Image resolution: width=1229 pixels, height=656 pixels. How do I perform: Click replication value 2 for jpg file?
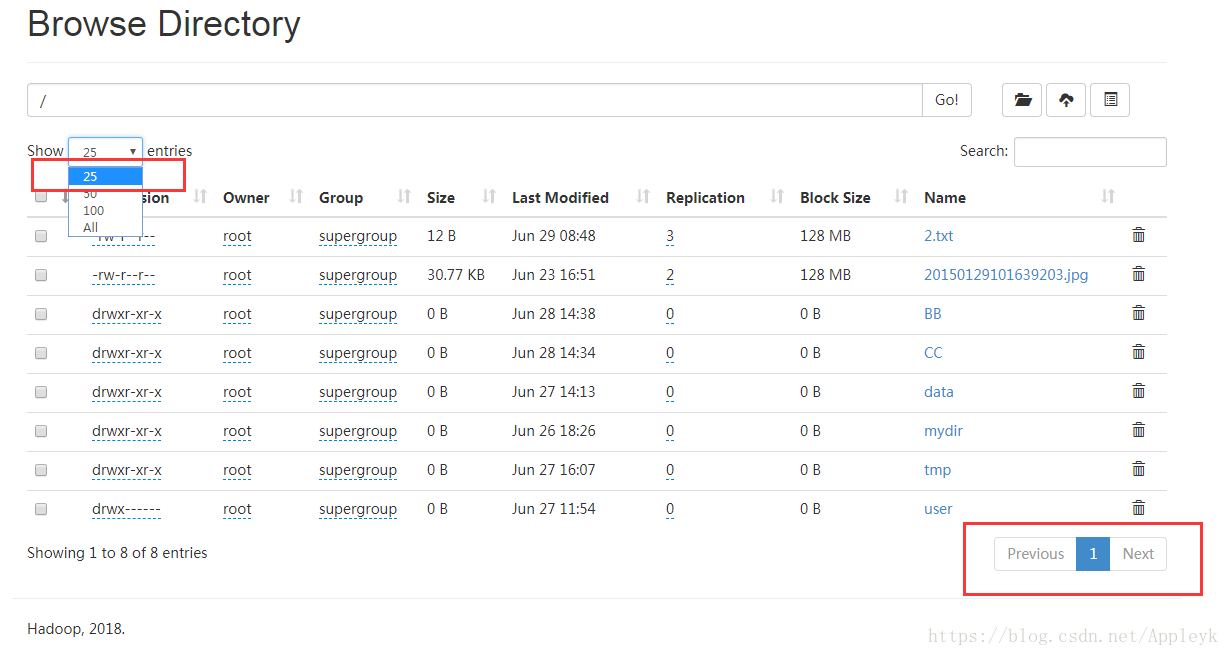670,275
